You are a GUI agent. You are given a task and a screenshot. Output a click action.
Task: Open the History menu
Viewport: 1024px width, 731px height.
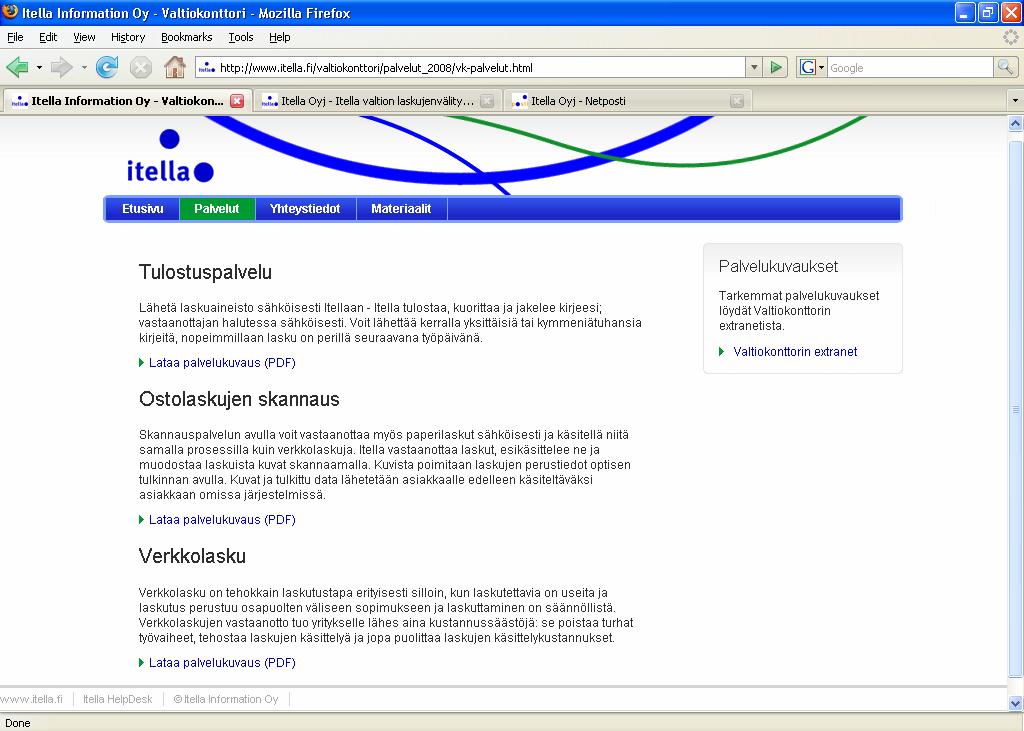128,37
